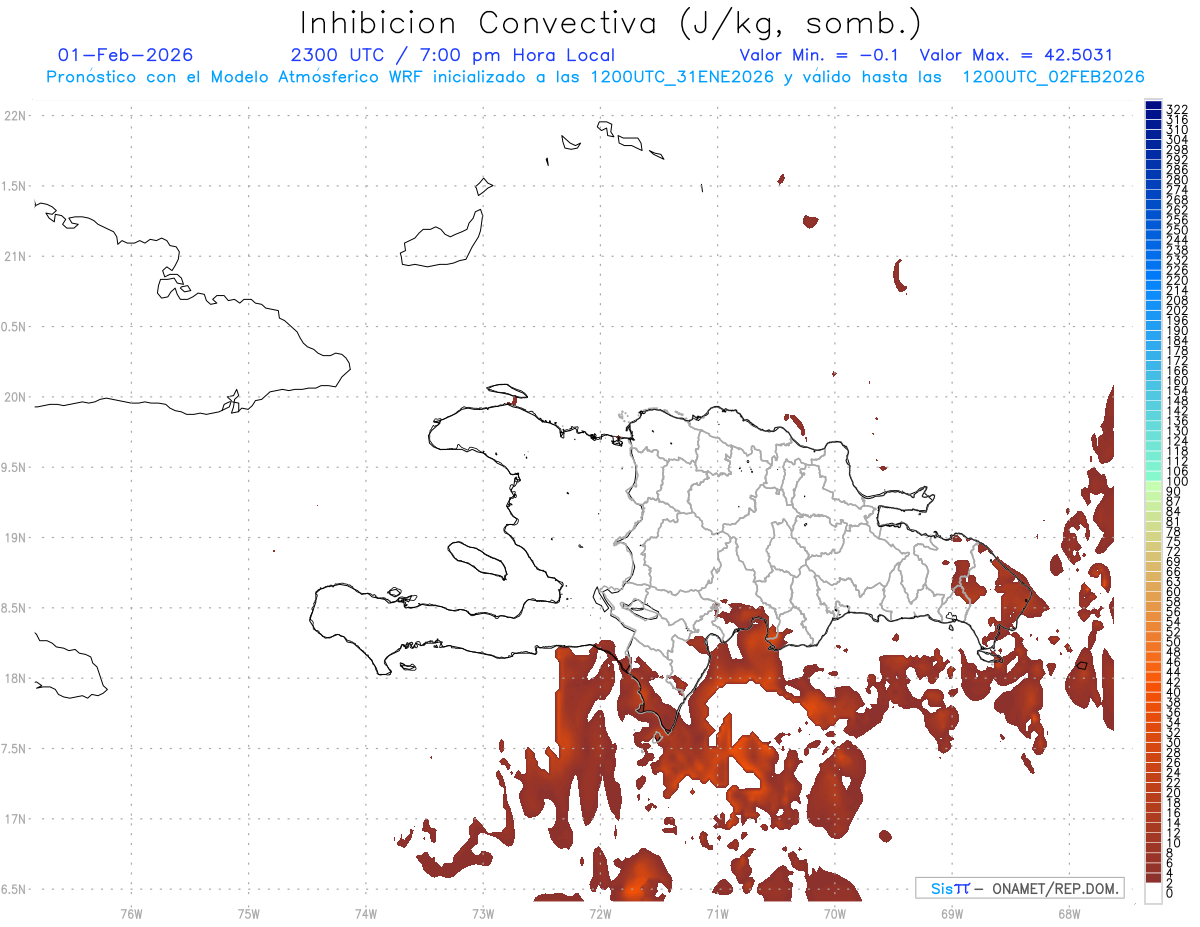Select the "0.5N" latitude tick label
This screenshot has height=927, width=1200.
click(12, 327)
